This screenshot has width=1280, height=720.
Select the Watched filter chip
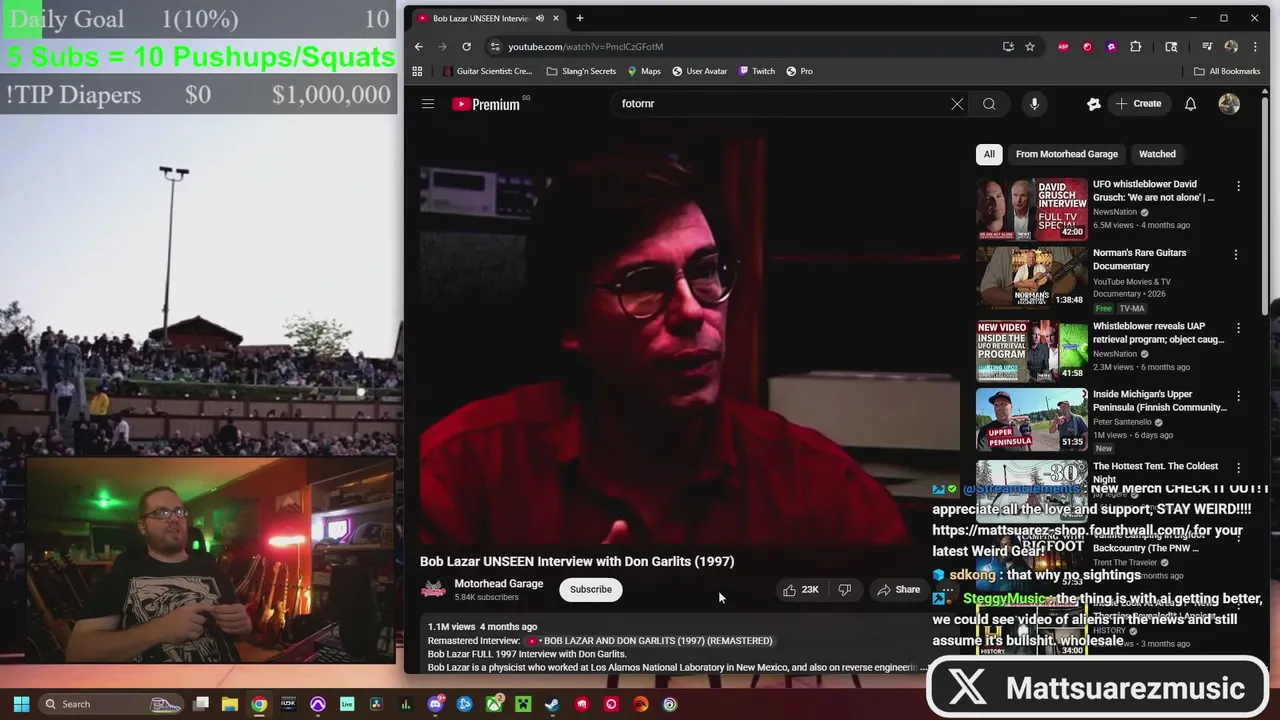[x=1157, y=154]
